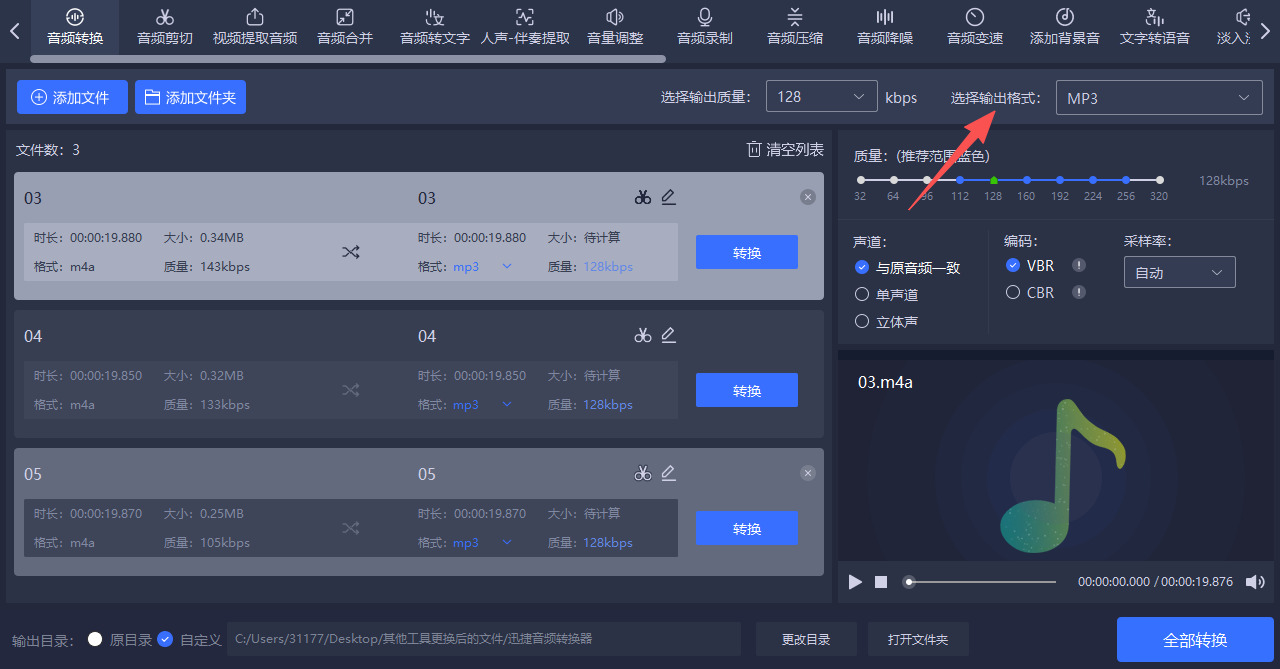Click the 更改目录 button
The width and height of the screenshot is (1280, 669).
tap(806, 639)
